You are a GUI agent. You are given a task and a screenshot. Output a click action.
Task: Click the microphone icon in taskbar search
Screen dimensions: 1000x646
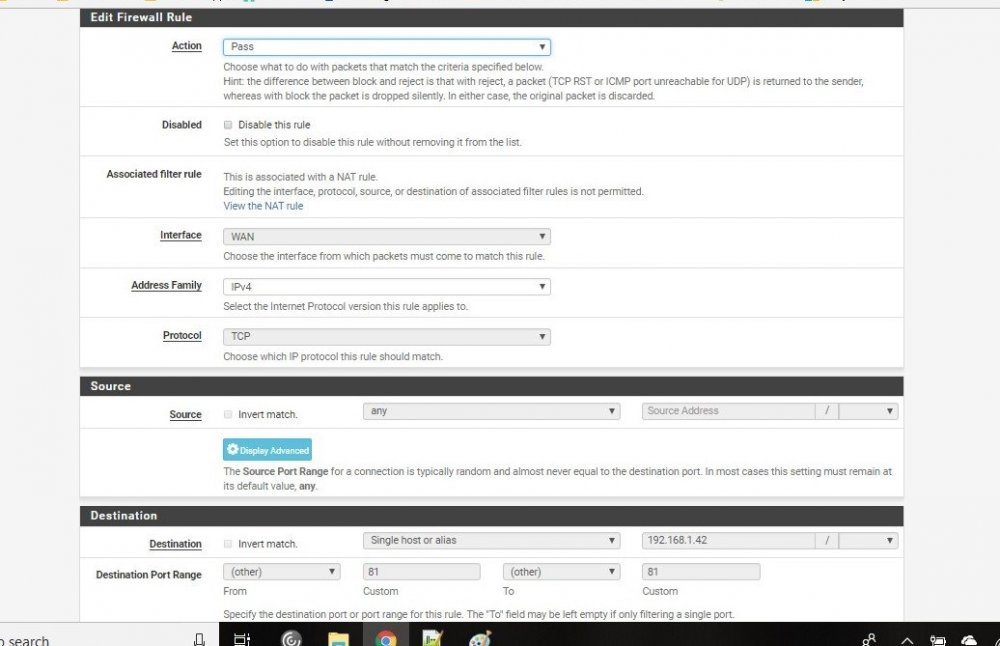[x=199, y=639]
